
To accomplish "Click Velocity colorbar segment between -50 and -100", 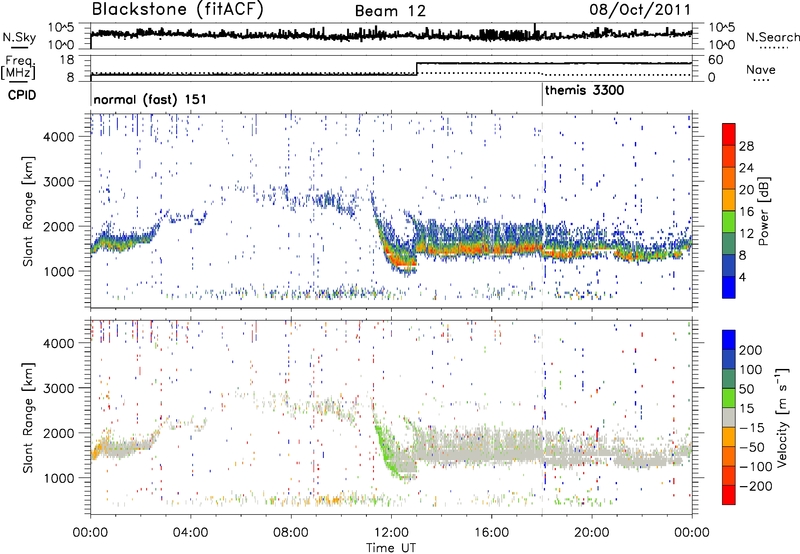I will 729,456.
